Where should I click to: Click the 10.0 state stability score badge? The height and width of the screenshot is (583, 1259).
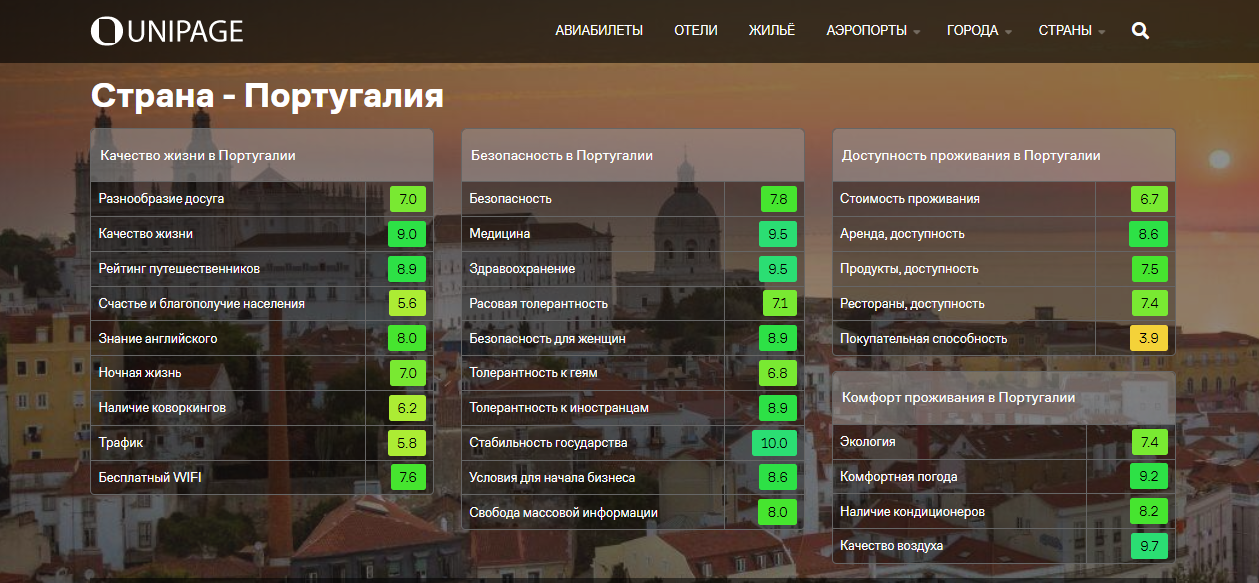775,443
